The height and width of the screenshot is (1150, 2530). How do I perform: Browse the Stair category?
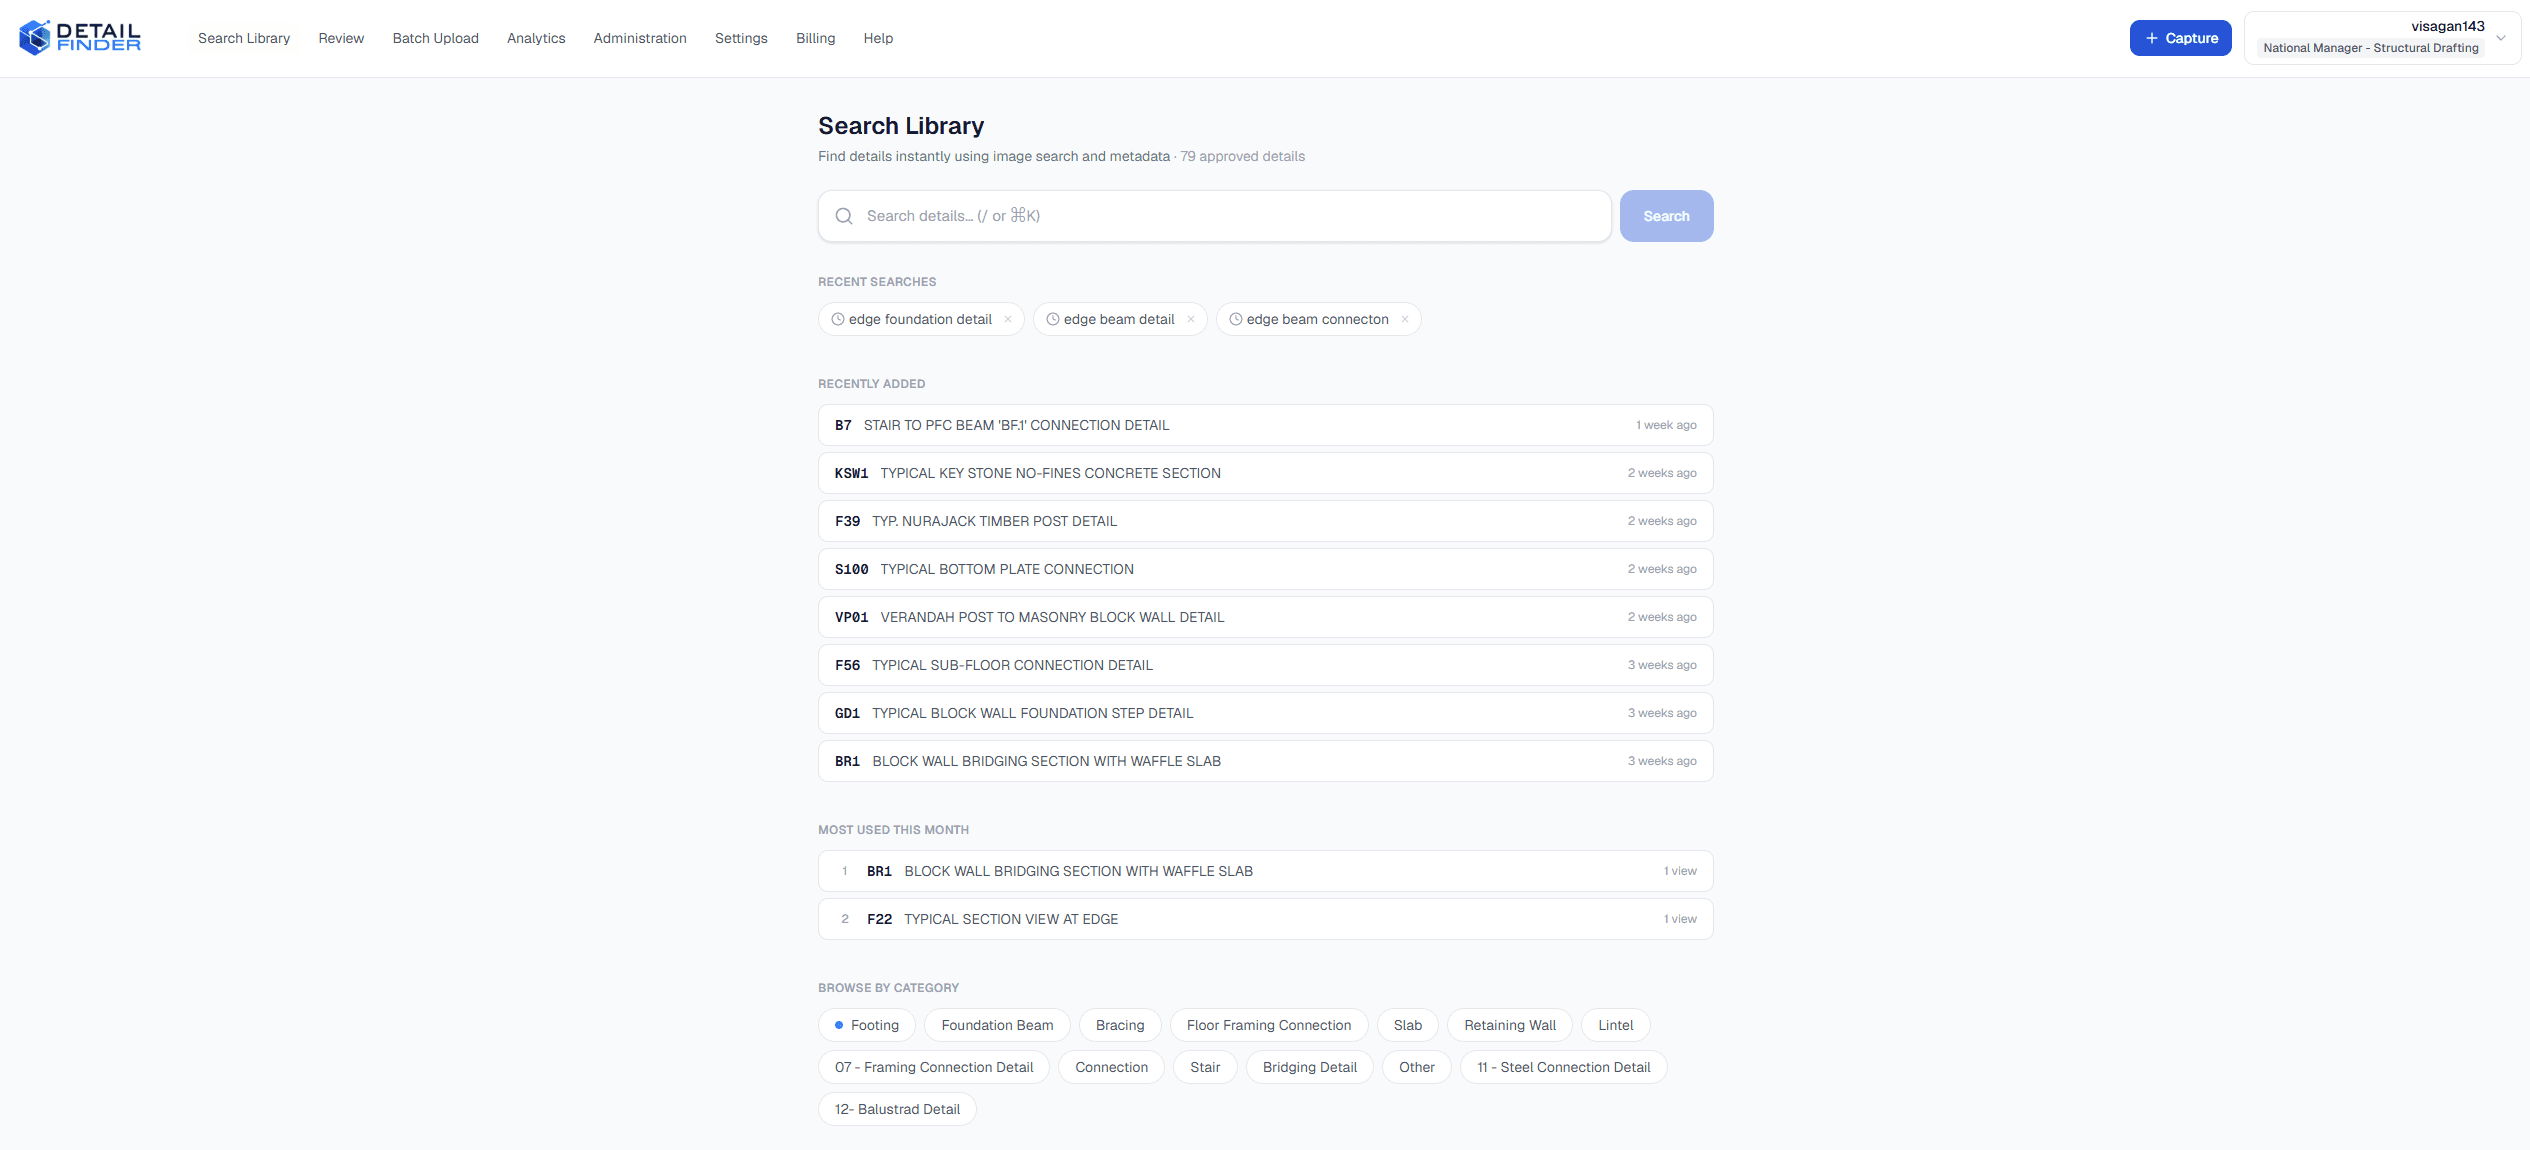coord(1205,1067)
